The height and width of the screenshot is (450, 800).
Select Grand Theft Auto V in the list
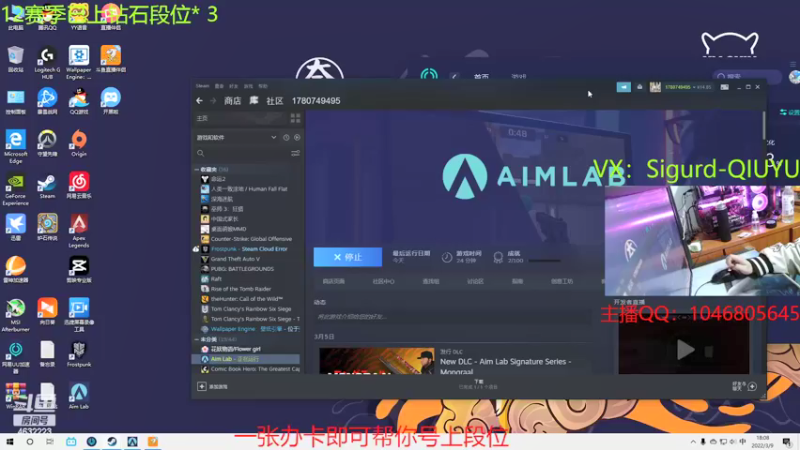tap(235, 259)
